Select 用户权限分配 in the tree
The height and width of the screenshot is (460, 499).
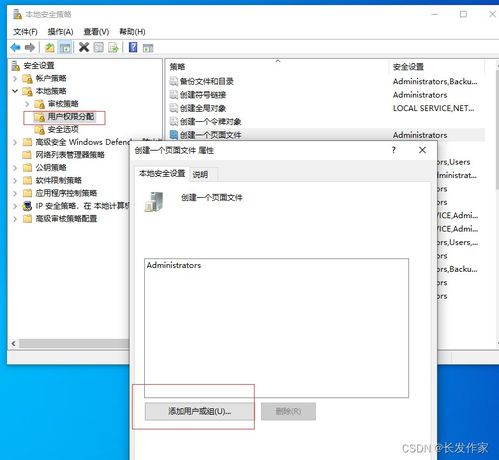click(x=71, y=117)
